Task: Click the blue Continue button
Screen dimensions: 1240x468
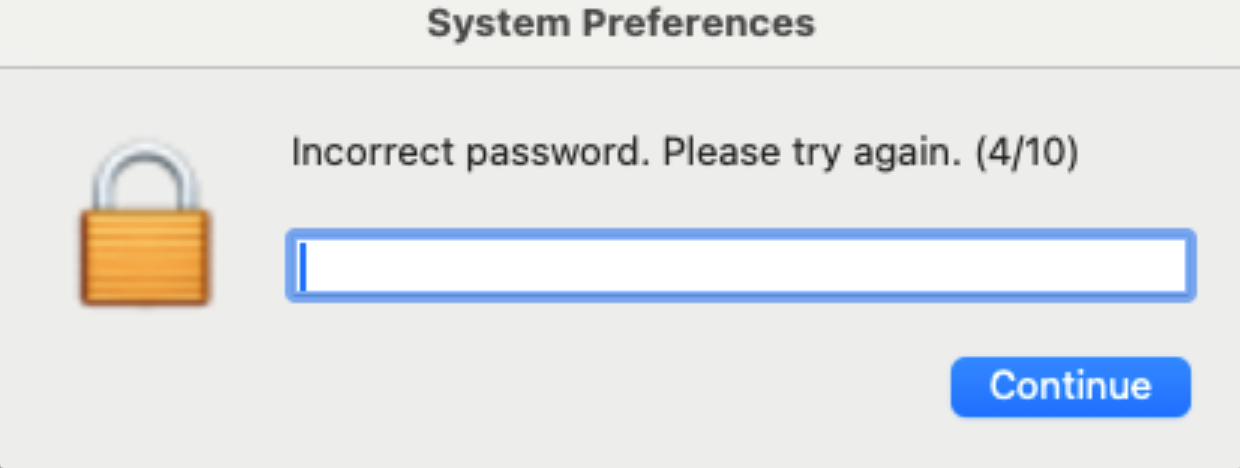Action: [x=1070, y=386]
